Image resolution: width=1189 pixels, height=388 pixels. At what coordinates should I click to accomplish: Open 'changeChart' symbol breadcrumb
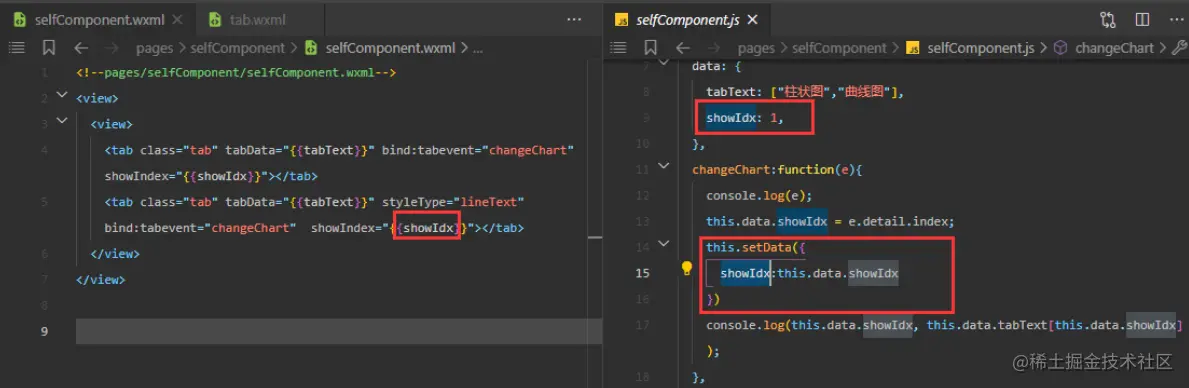pos(1114,48)
